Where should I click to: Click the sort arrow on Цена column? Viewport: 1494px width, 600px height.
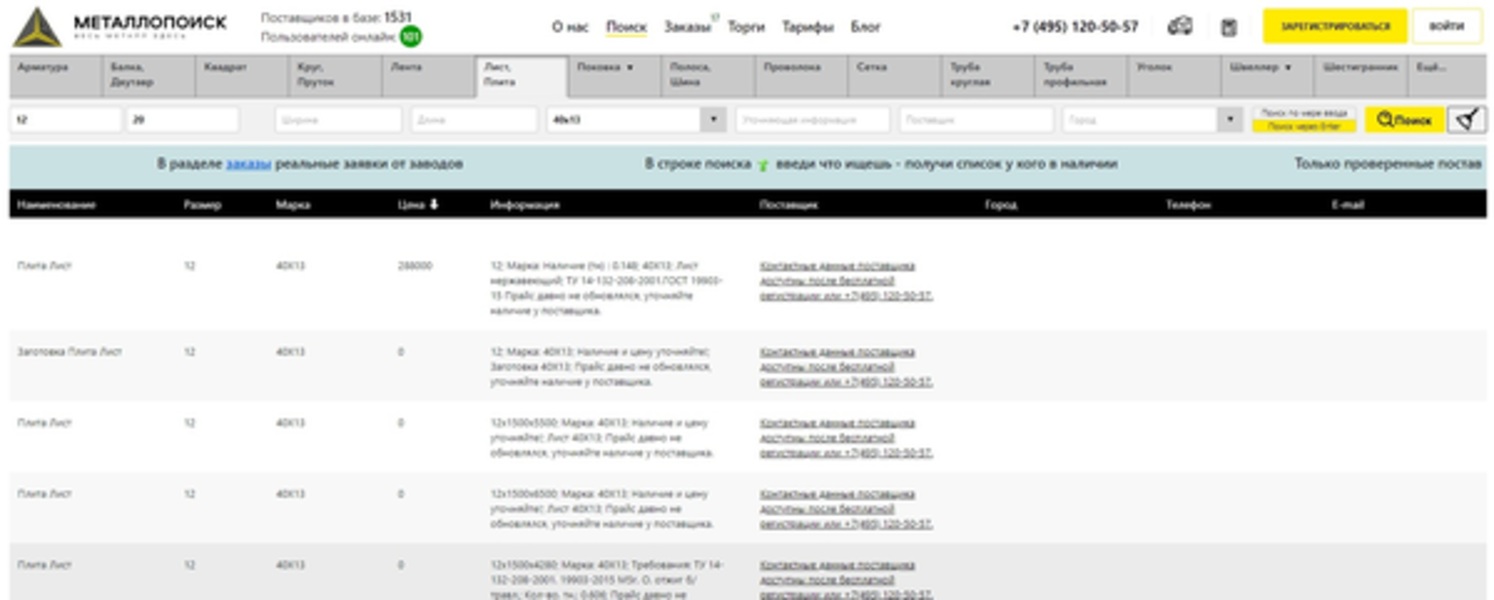(x=434, y=205)
